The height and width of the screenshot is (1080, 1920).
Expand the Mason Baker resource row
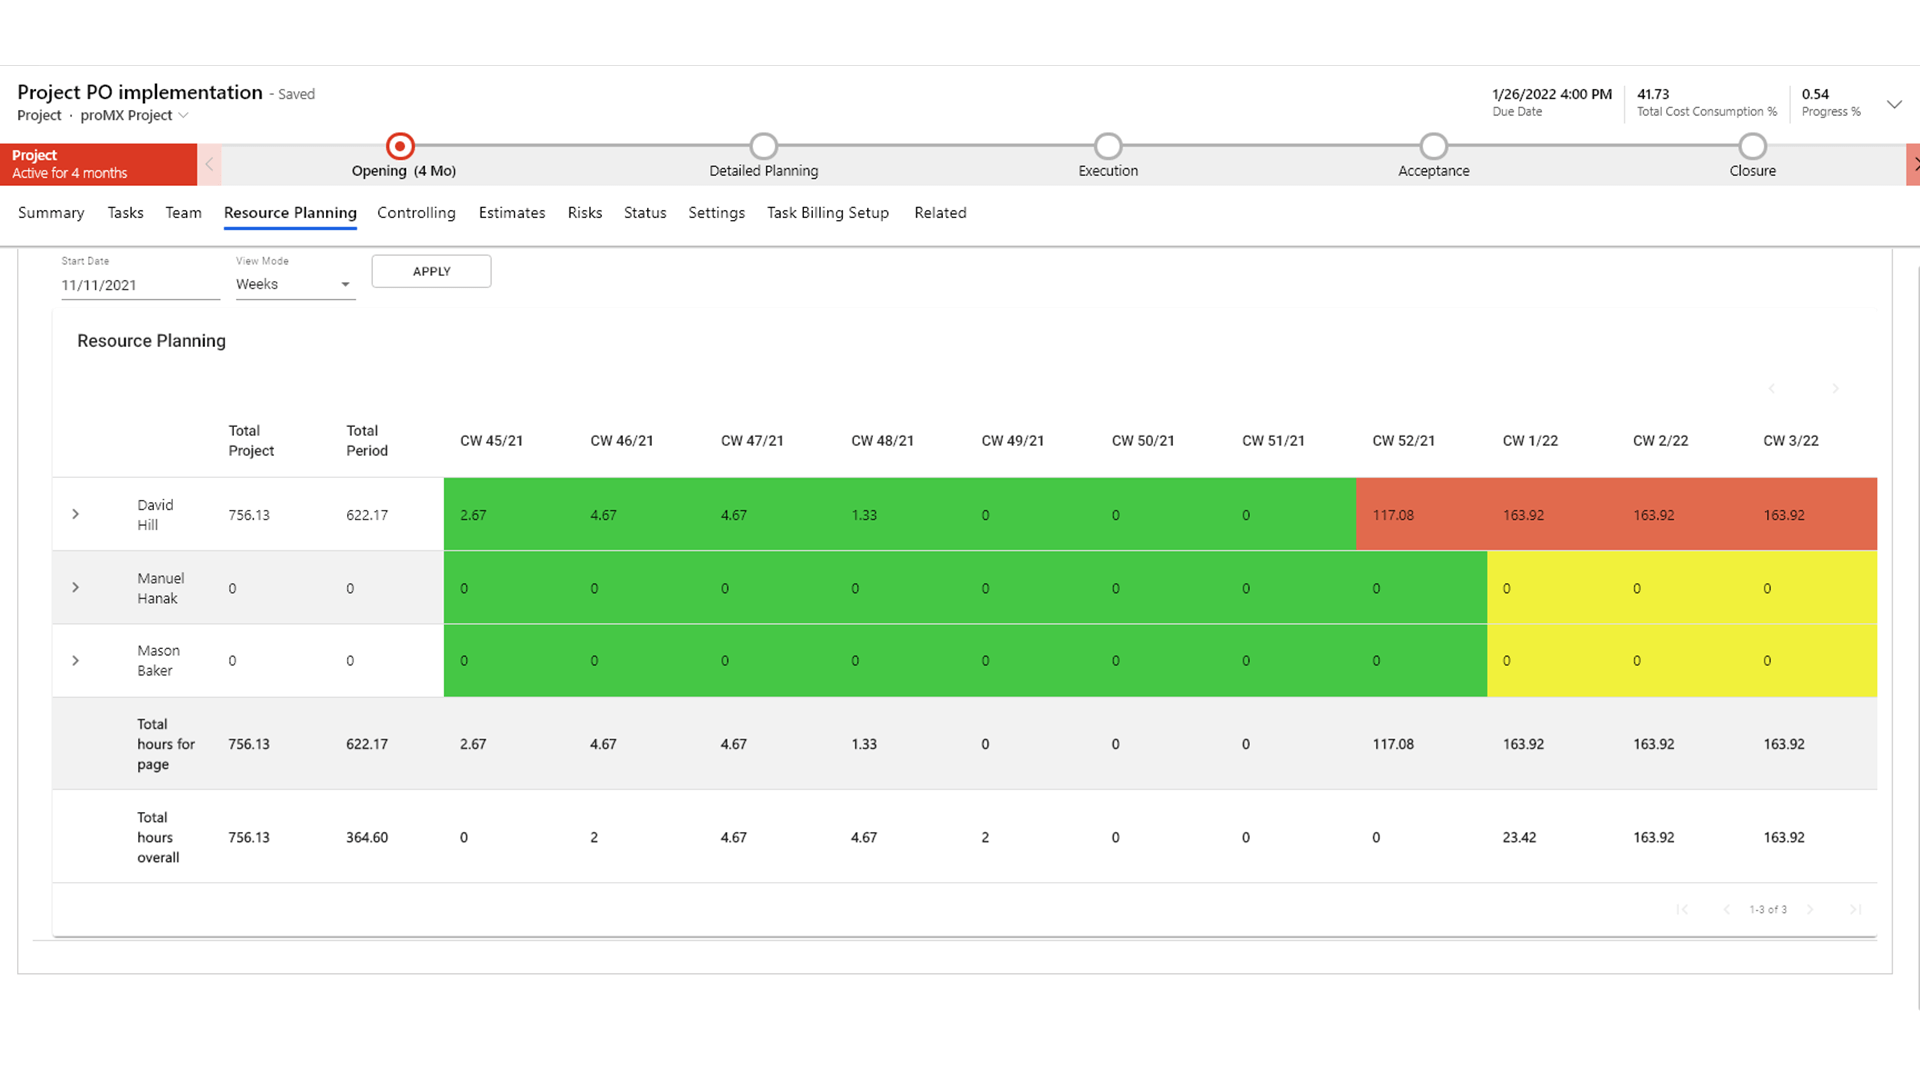coord(75,660)
